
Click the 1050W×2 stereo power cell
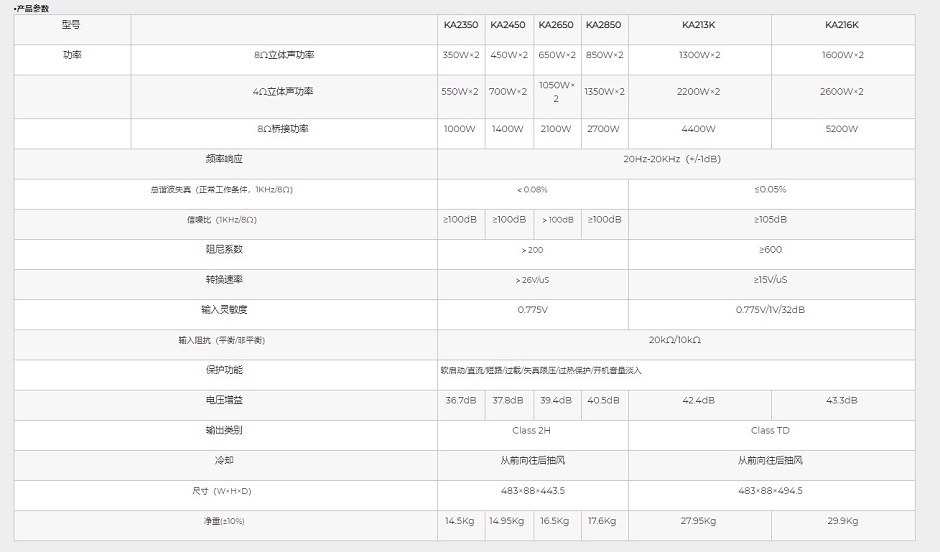tap(556, 92)
